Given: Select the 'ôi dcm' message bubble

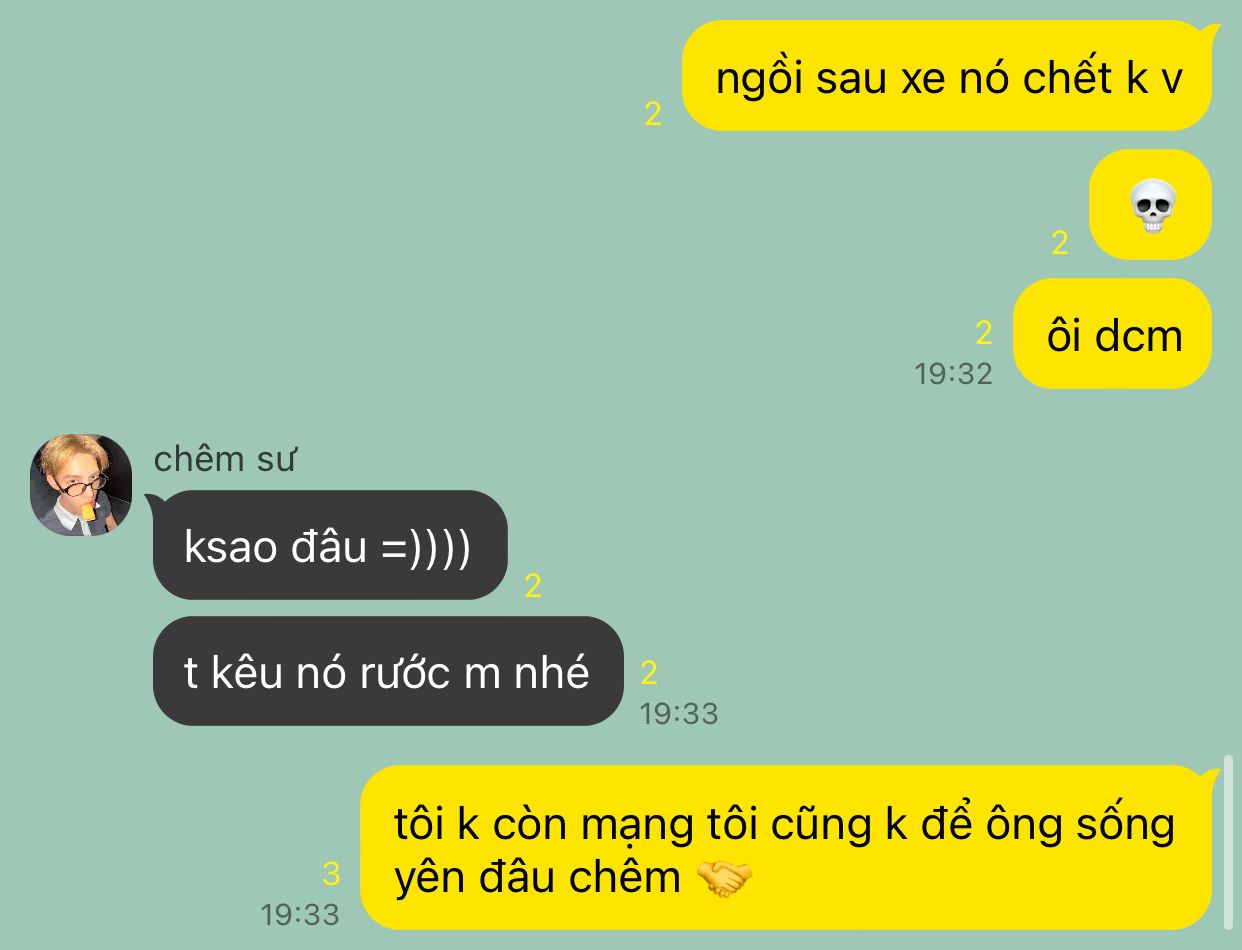Looking at the screenshot, I should (1113, 335).
